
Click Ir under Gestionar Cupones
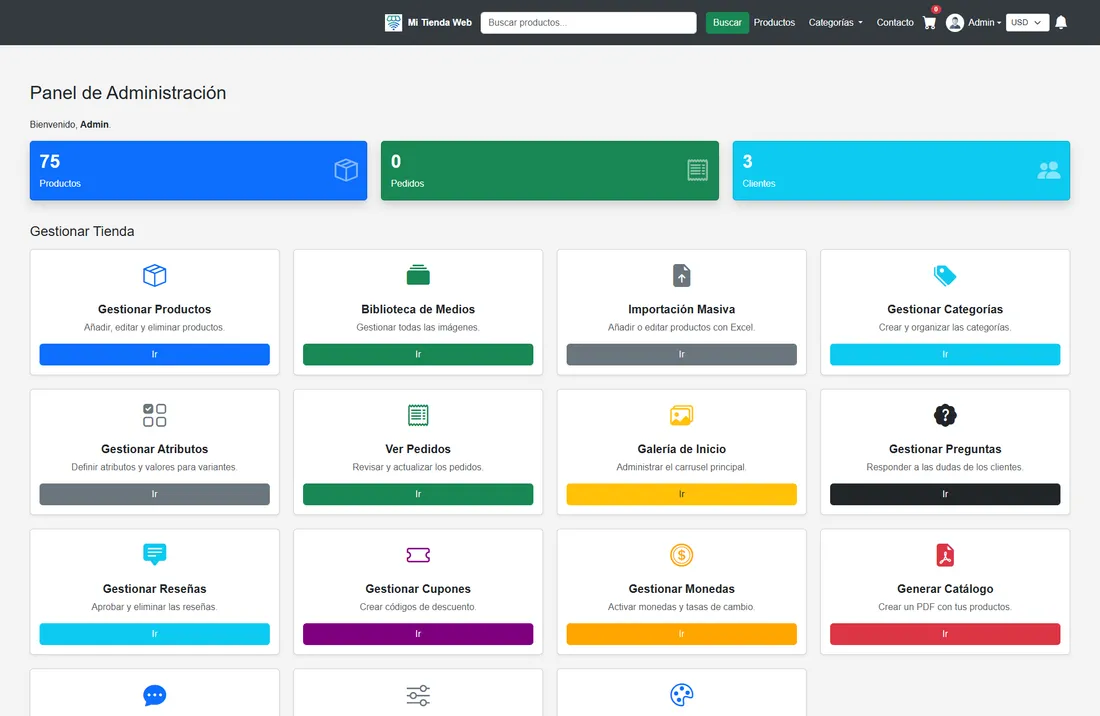click(x=418, y=633)
